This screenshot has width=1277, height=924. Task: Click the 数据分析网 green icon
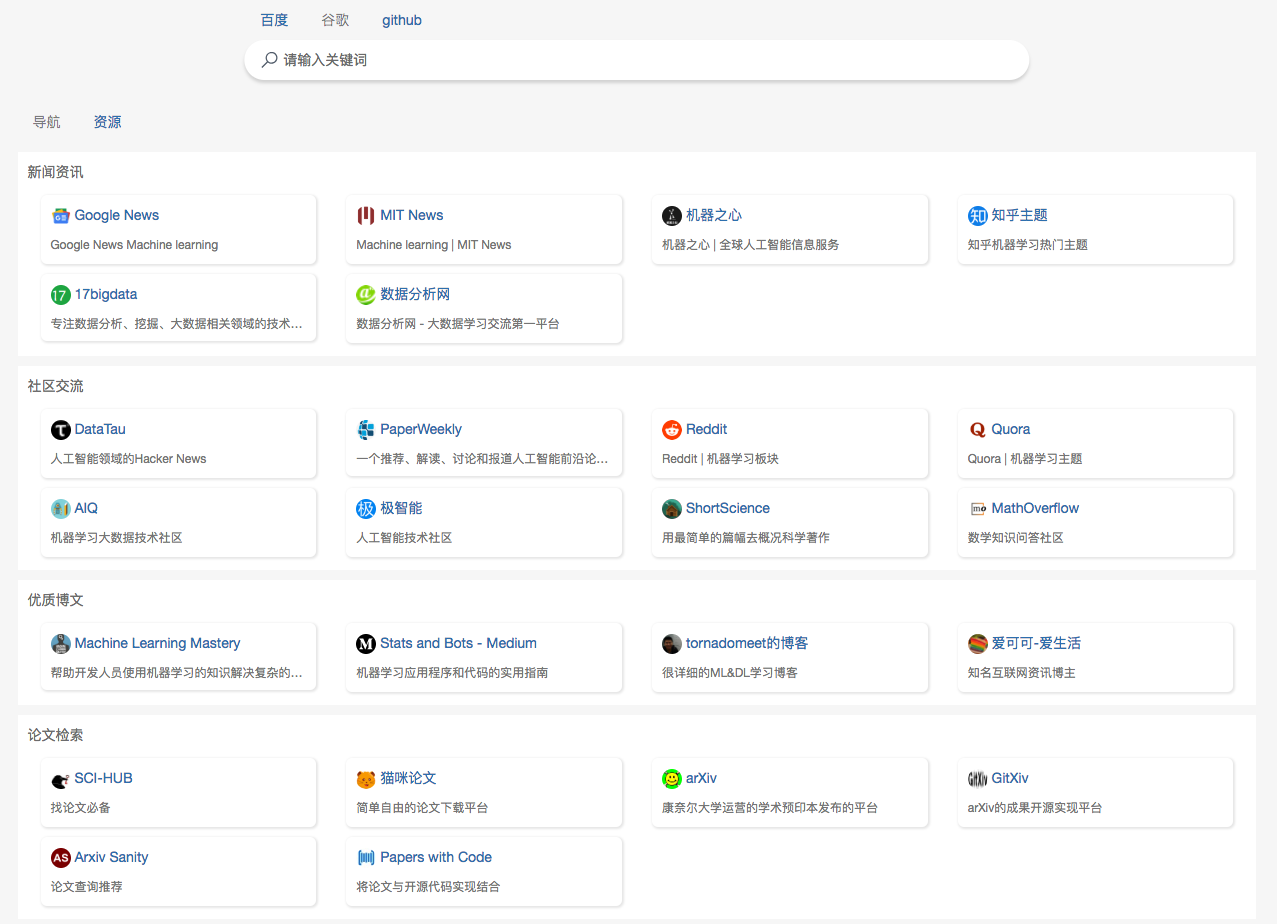click(366, 294)
